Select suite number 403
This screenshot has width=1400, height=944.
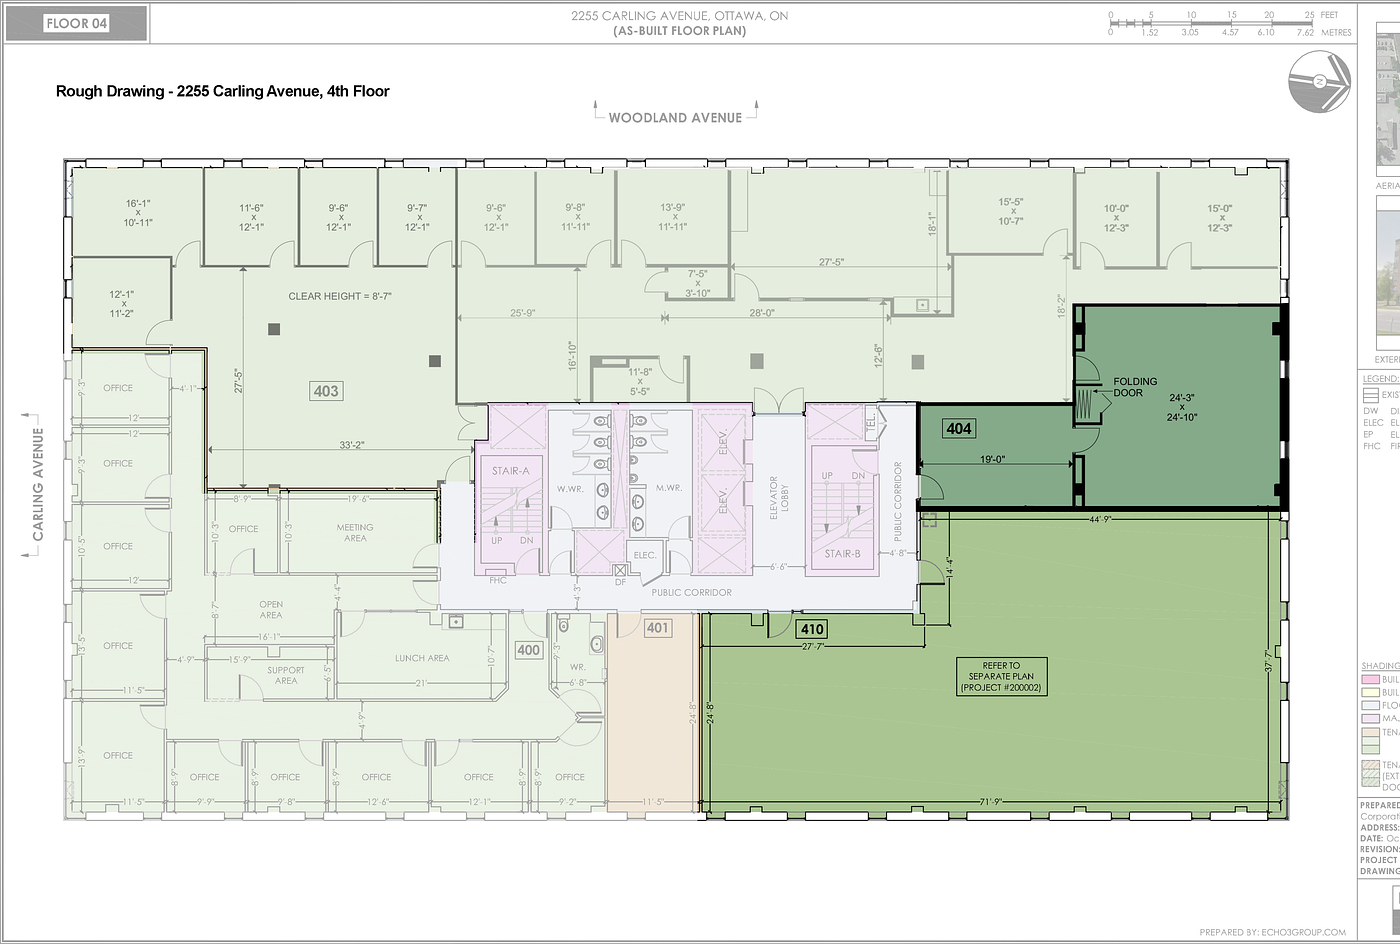326,391
